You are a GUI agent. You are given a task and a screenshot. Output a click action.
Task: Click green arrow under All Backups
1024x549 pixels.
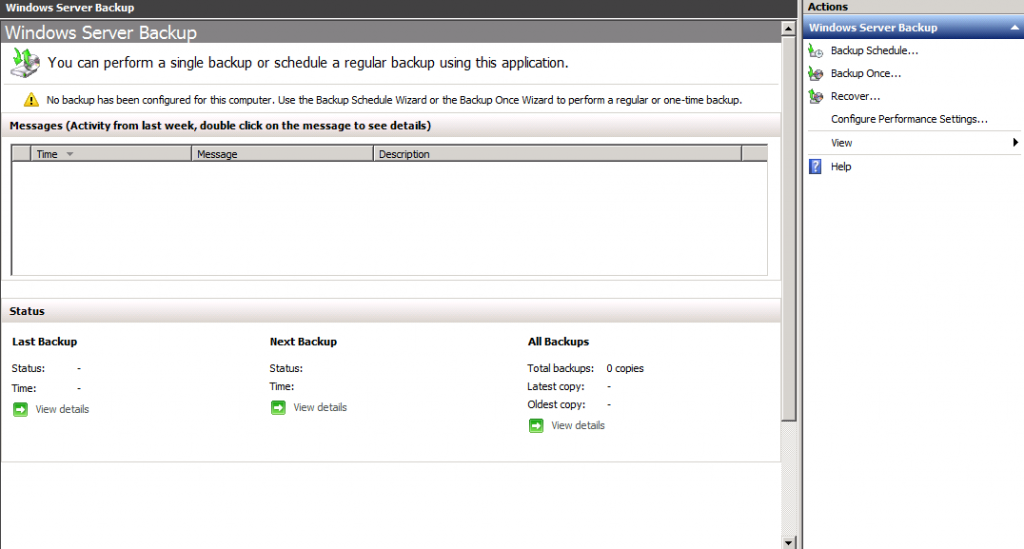[x=536, y=426]
